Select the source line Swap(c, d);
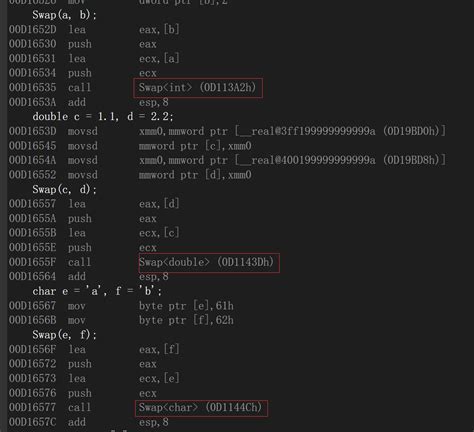The width and height of the screenshot is (474, 432). click(x=64, y=190)
